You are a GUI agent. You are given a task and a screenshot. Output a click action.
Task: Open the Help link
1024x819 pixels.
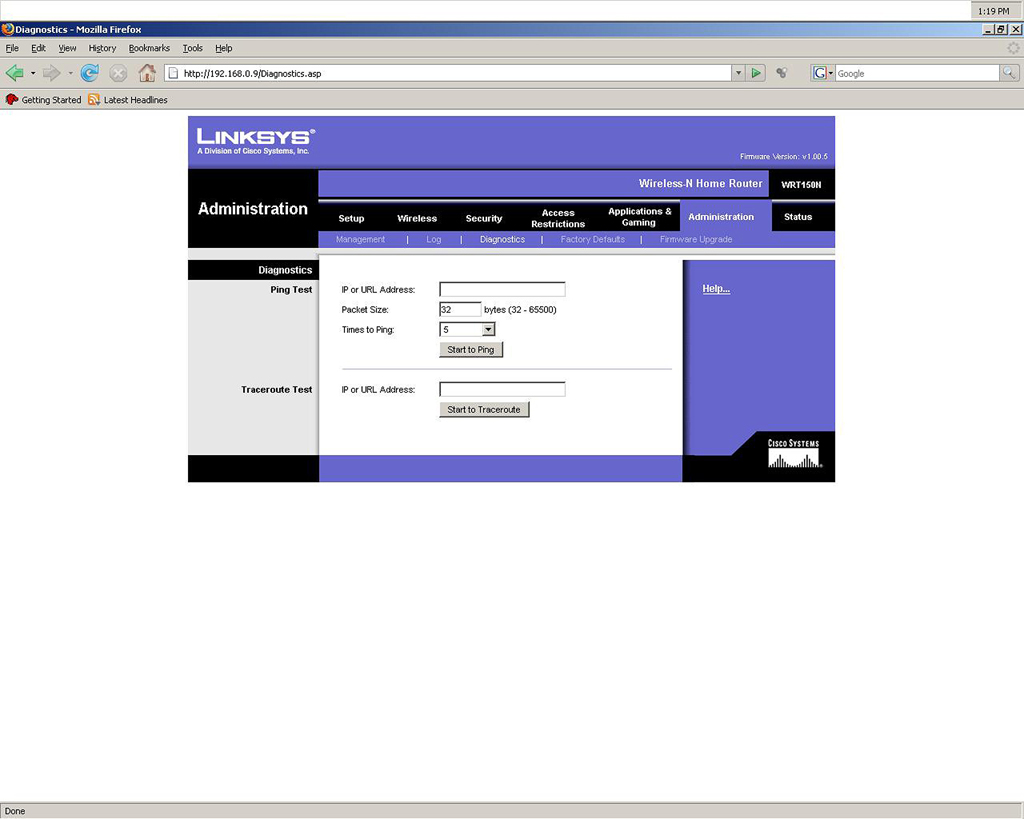716,289
